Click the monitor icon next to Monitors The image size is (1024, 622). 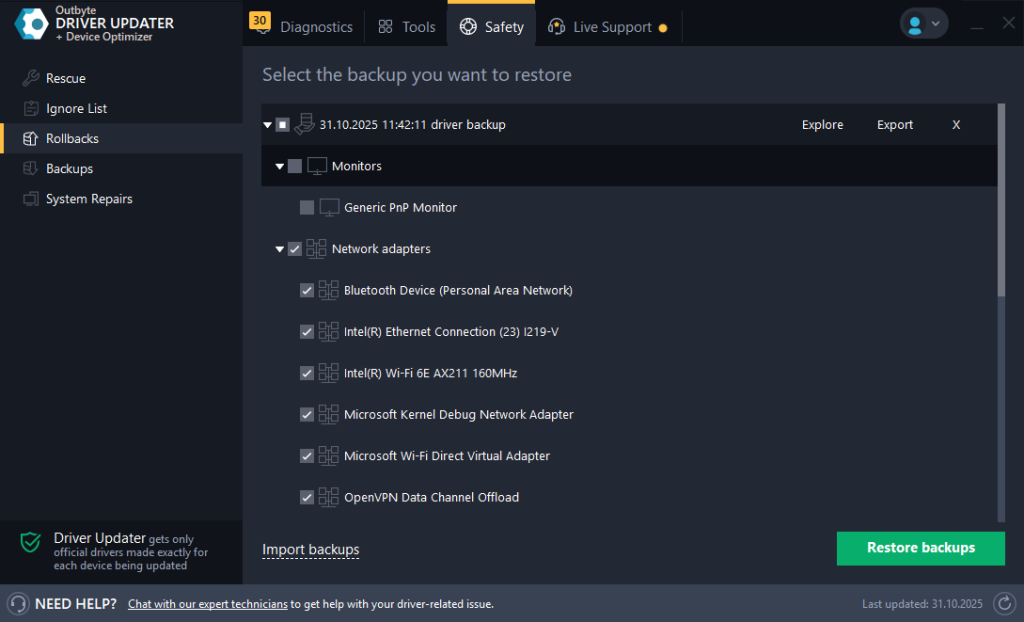[x=318, y=166]
